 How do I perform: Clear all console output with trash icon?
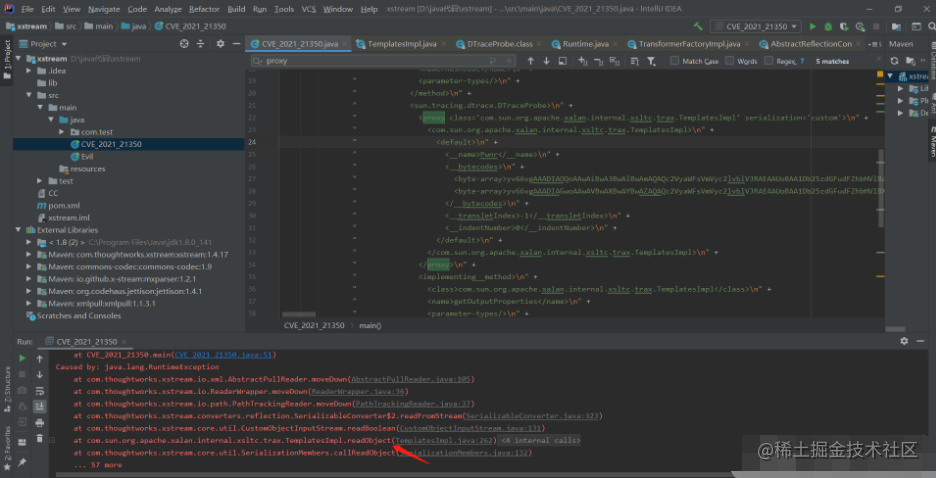(39, 439)
